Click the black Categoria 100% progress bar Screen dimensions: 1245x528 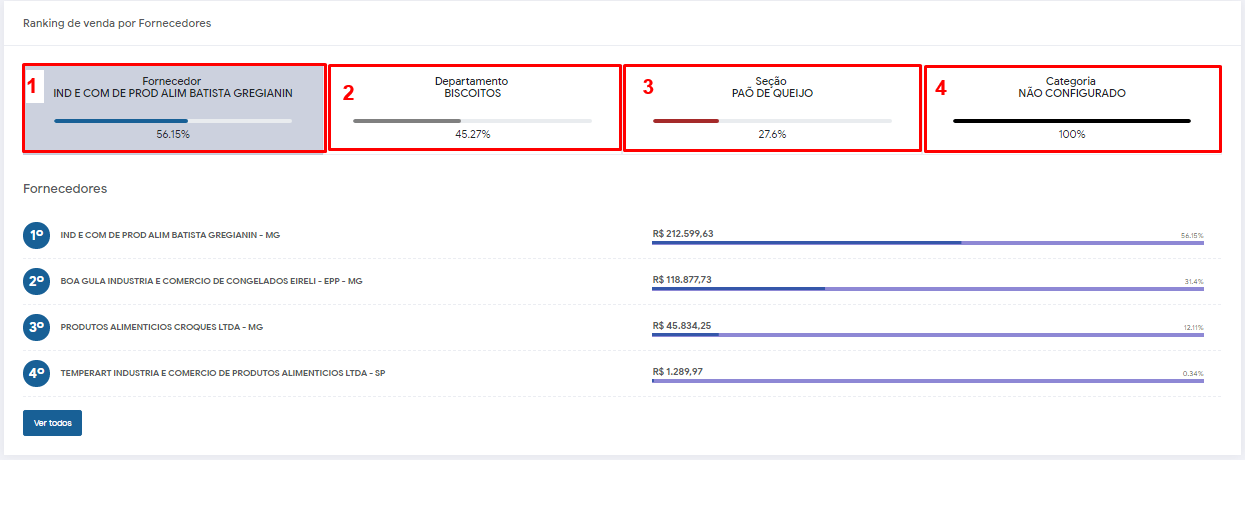click(x=1071, y=121)
